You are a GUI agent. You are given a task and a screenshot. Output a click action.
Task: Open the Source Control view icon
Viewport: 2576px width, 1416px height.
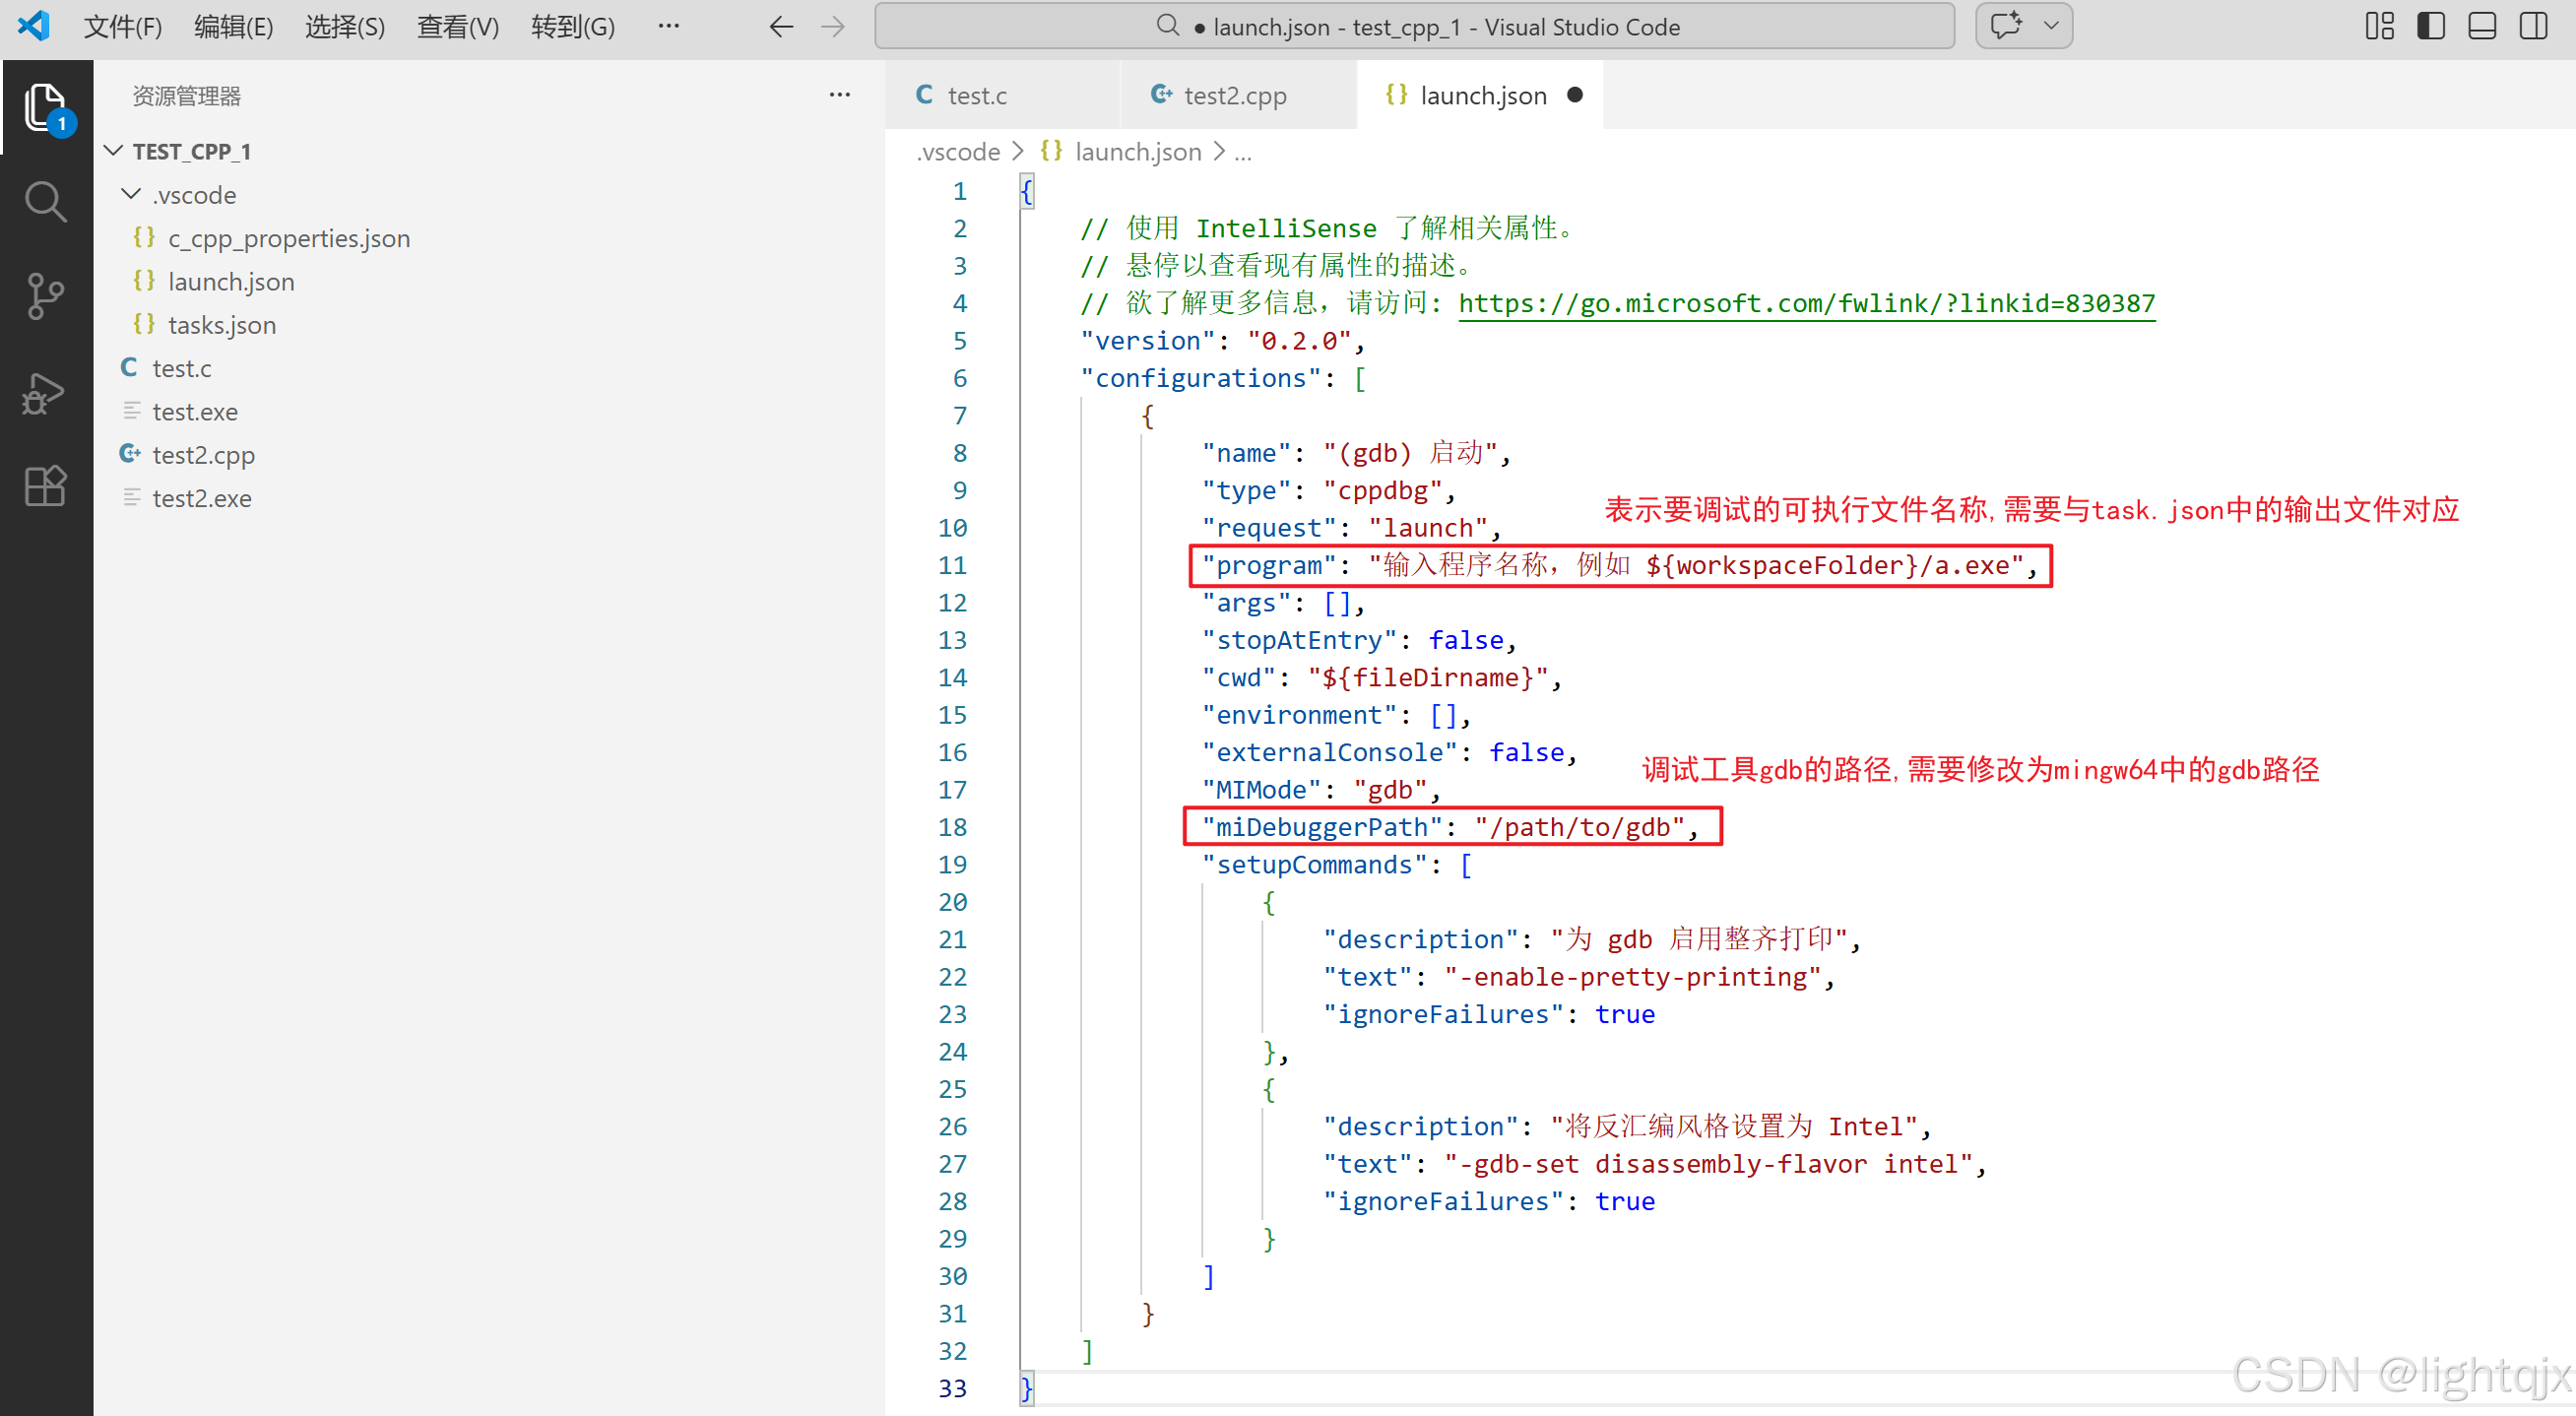pos(45,296)
